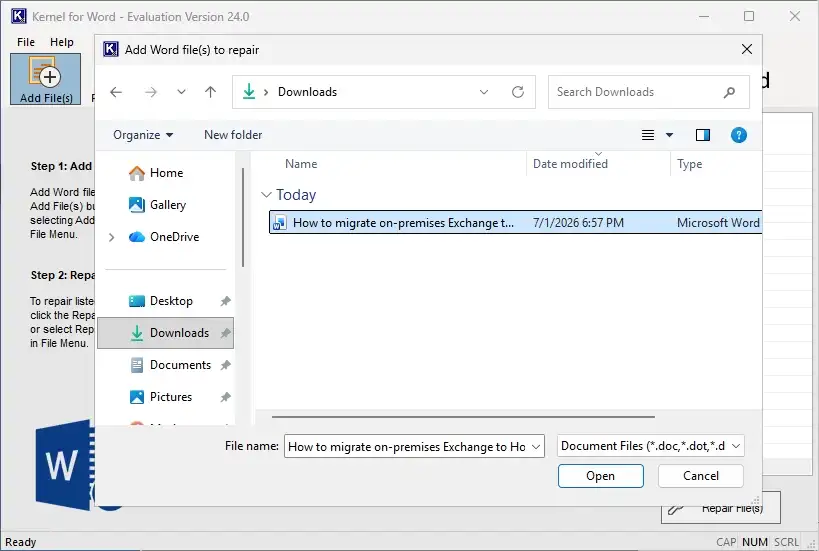Screen dimensions: 819x551
Task: Collapse the Today file group
Action: pos(266,195)
